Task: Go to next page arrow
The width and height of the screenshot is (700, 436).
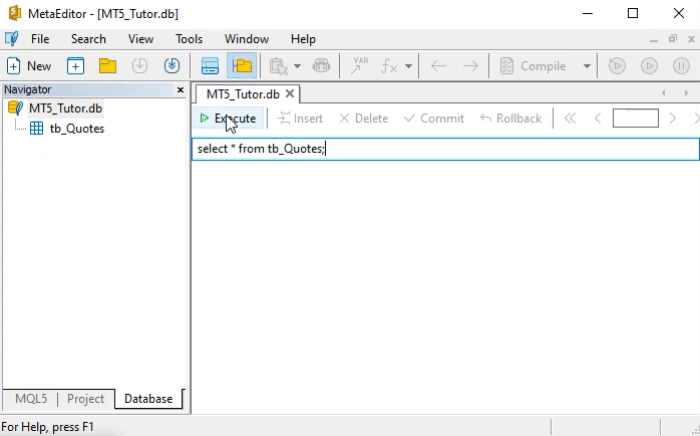Action: click(672, 118)
